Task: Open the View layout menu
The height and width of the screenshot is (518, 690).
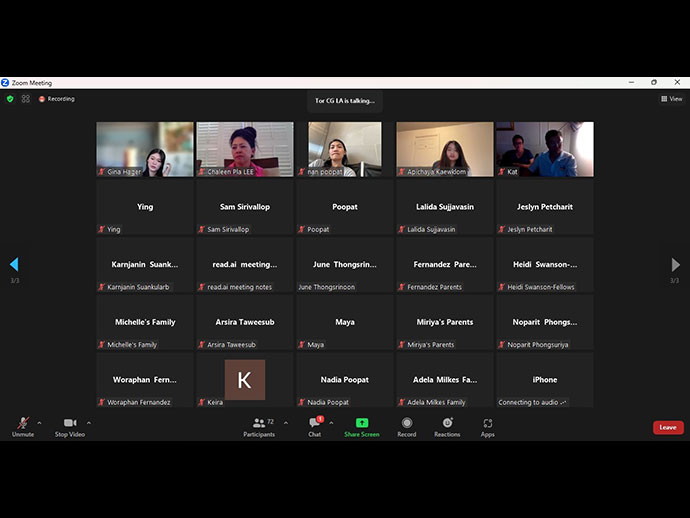Action: (x=671, y=99)
